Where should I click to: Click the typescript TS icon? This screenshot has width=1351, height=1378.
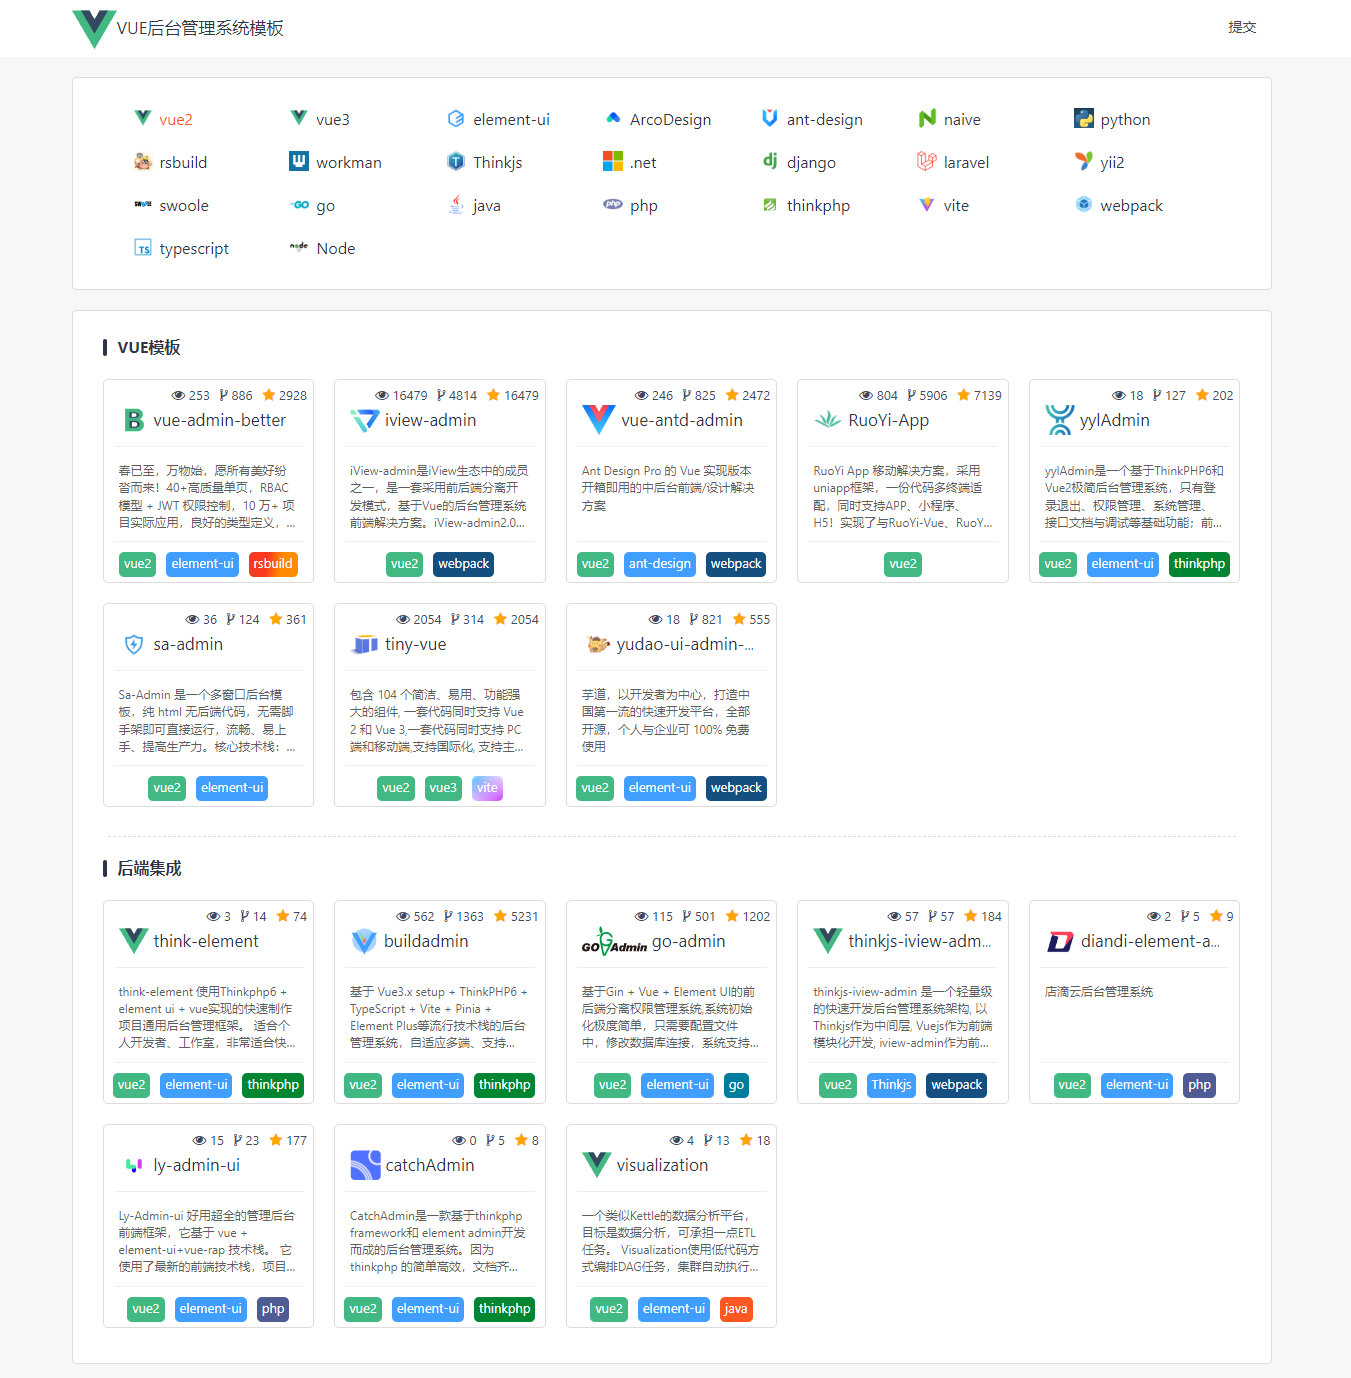pos(143,248)
